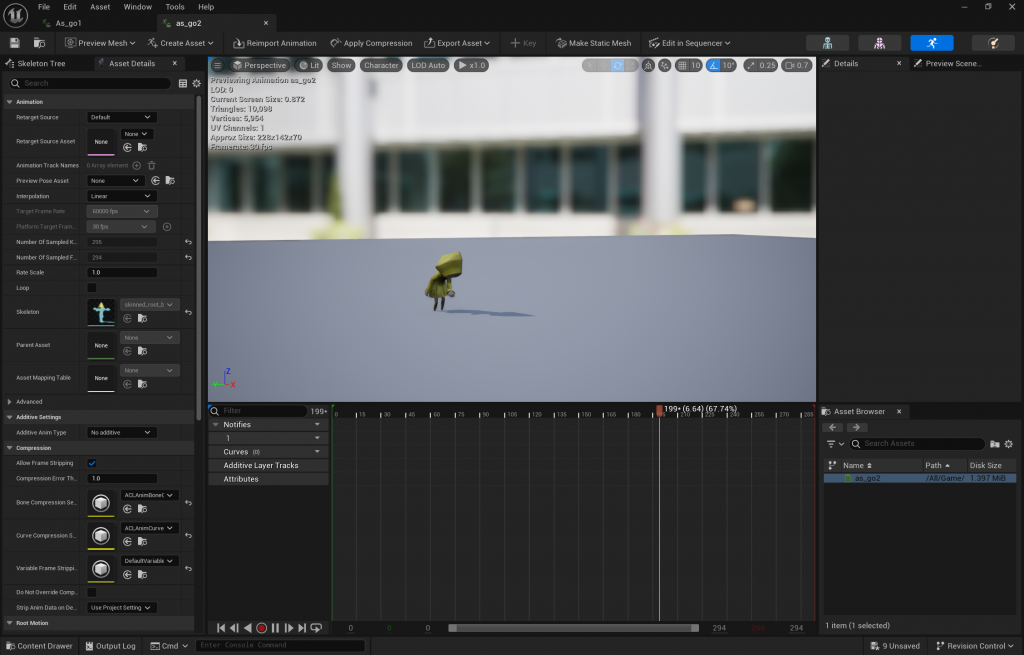The image size is (1024, 655).
Task: Open Asset Browser settings gear
Action: click(x=1009, y=444)
